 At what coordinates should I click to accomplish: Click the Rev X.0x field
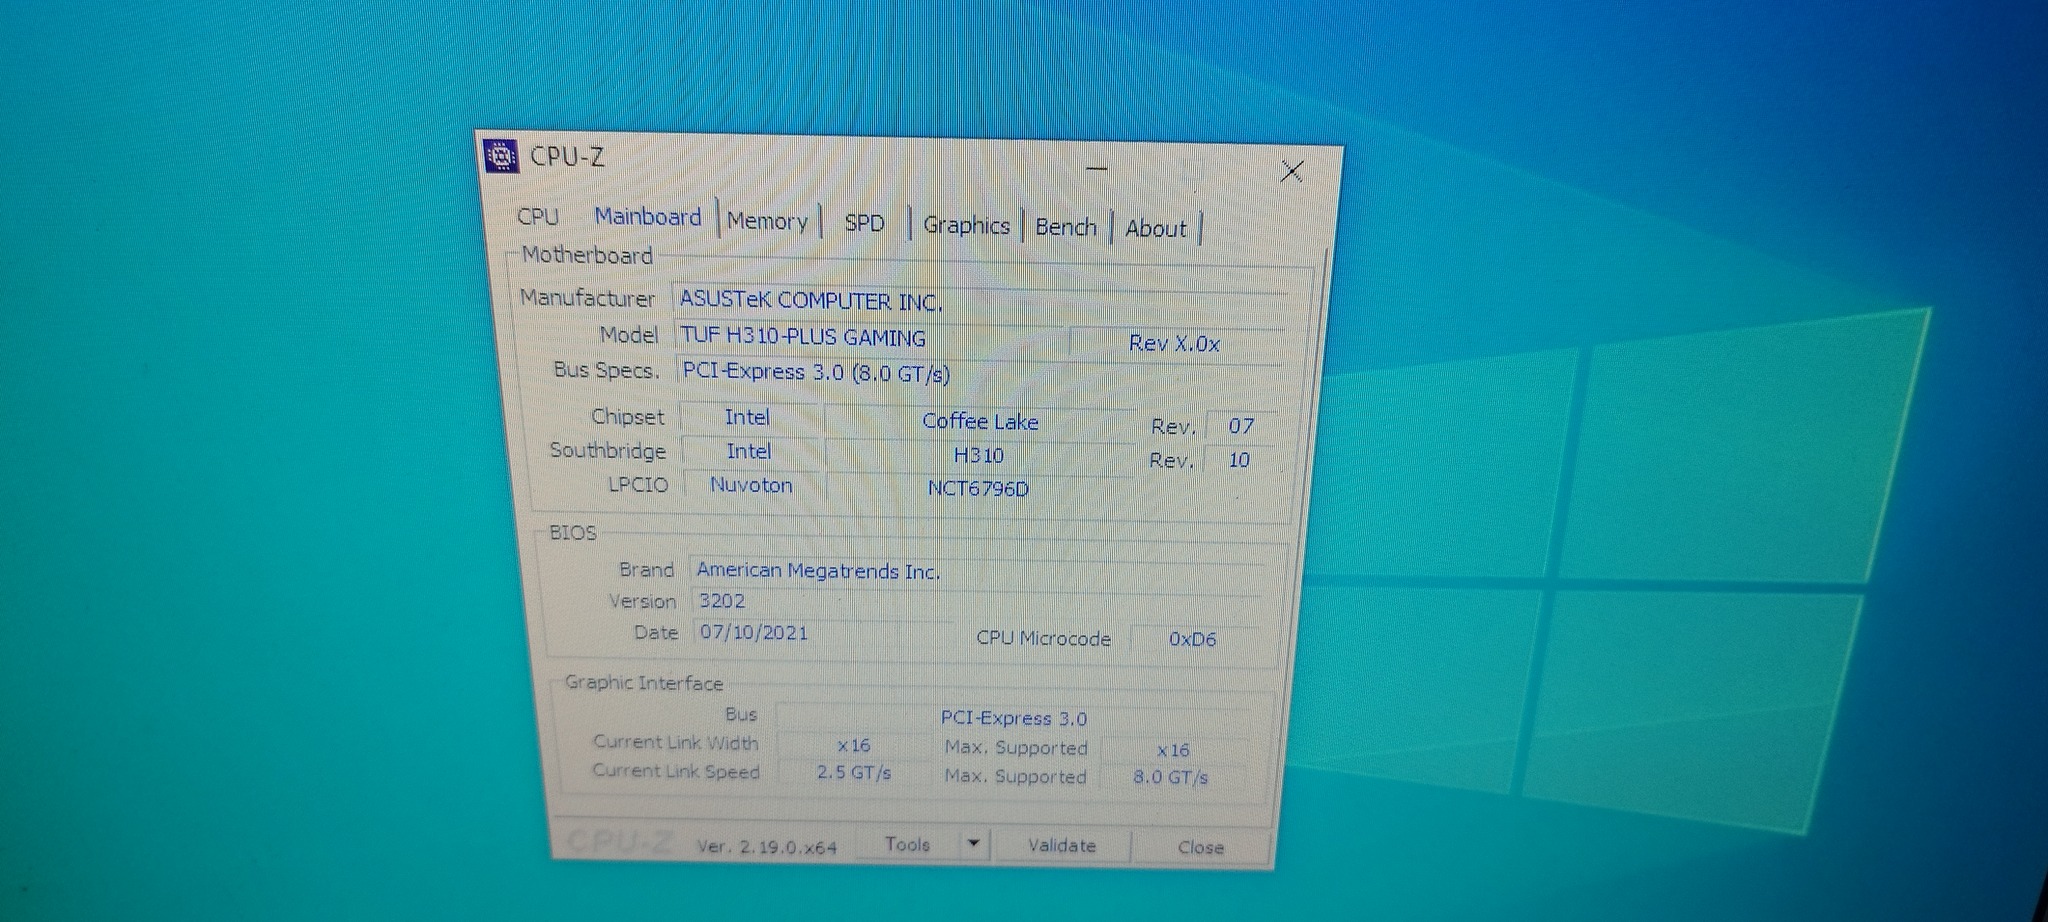[1176, 343]
